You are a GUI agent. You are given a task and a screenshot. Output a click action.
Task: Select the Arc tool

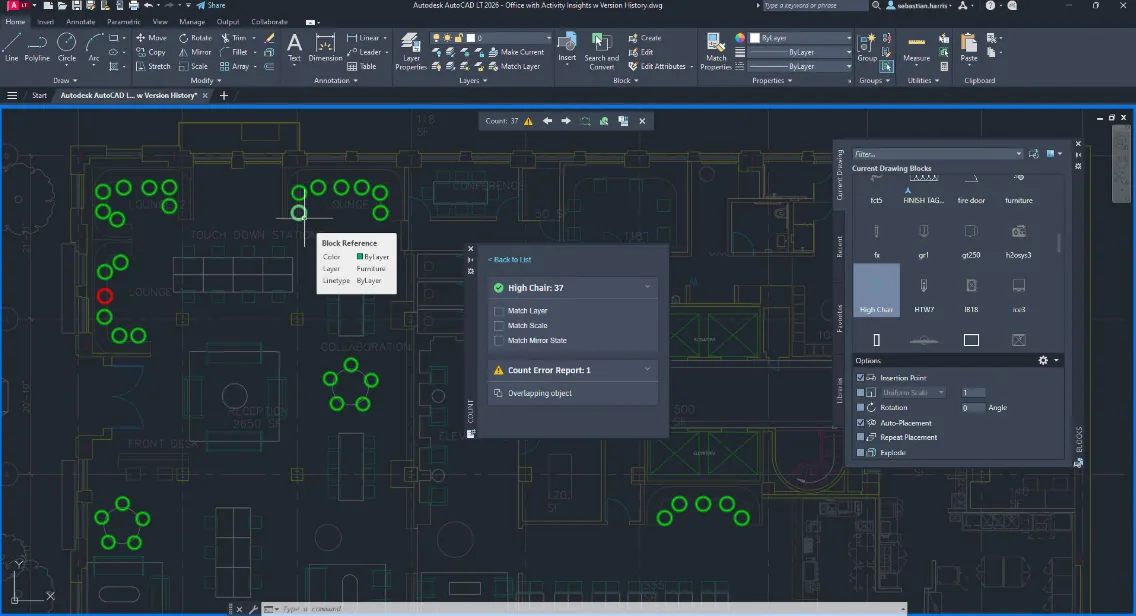coord(94,48)
